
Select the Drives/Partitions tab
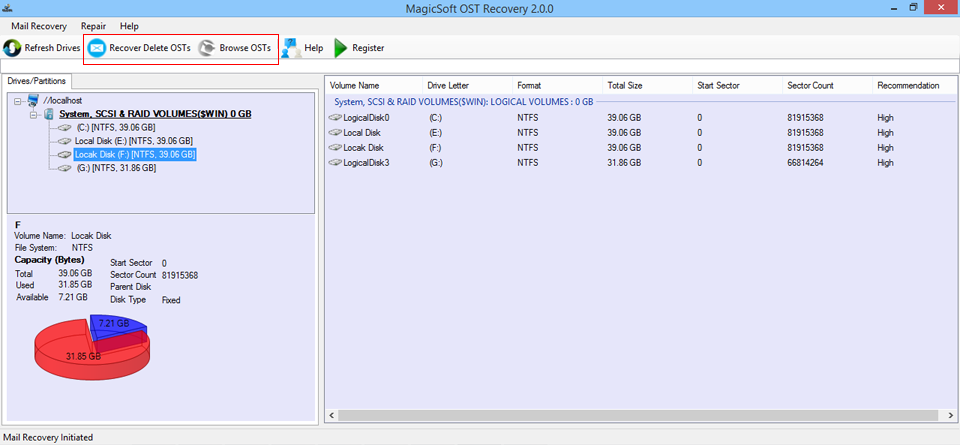[x=37, y=81]
